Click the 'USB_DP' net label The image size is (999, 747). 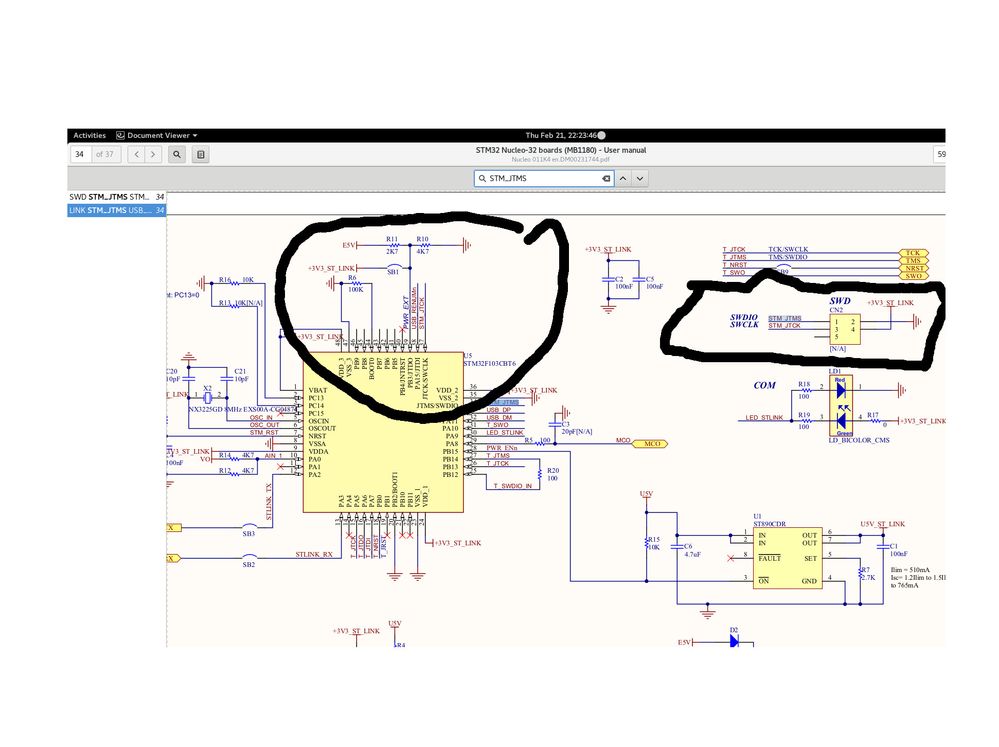[499, 410]
